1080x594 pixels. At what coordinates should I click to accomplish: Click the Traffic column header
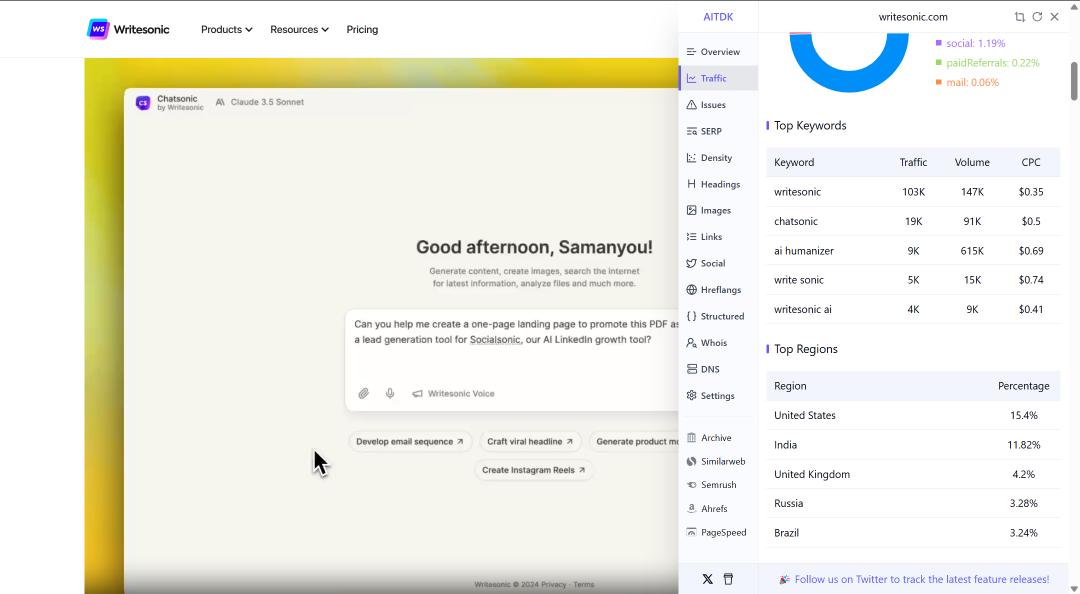tap(913, 163)
